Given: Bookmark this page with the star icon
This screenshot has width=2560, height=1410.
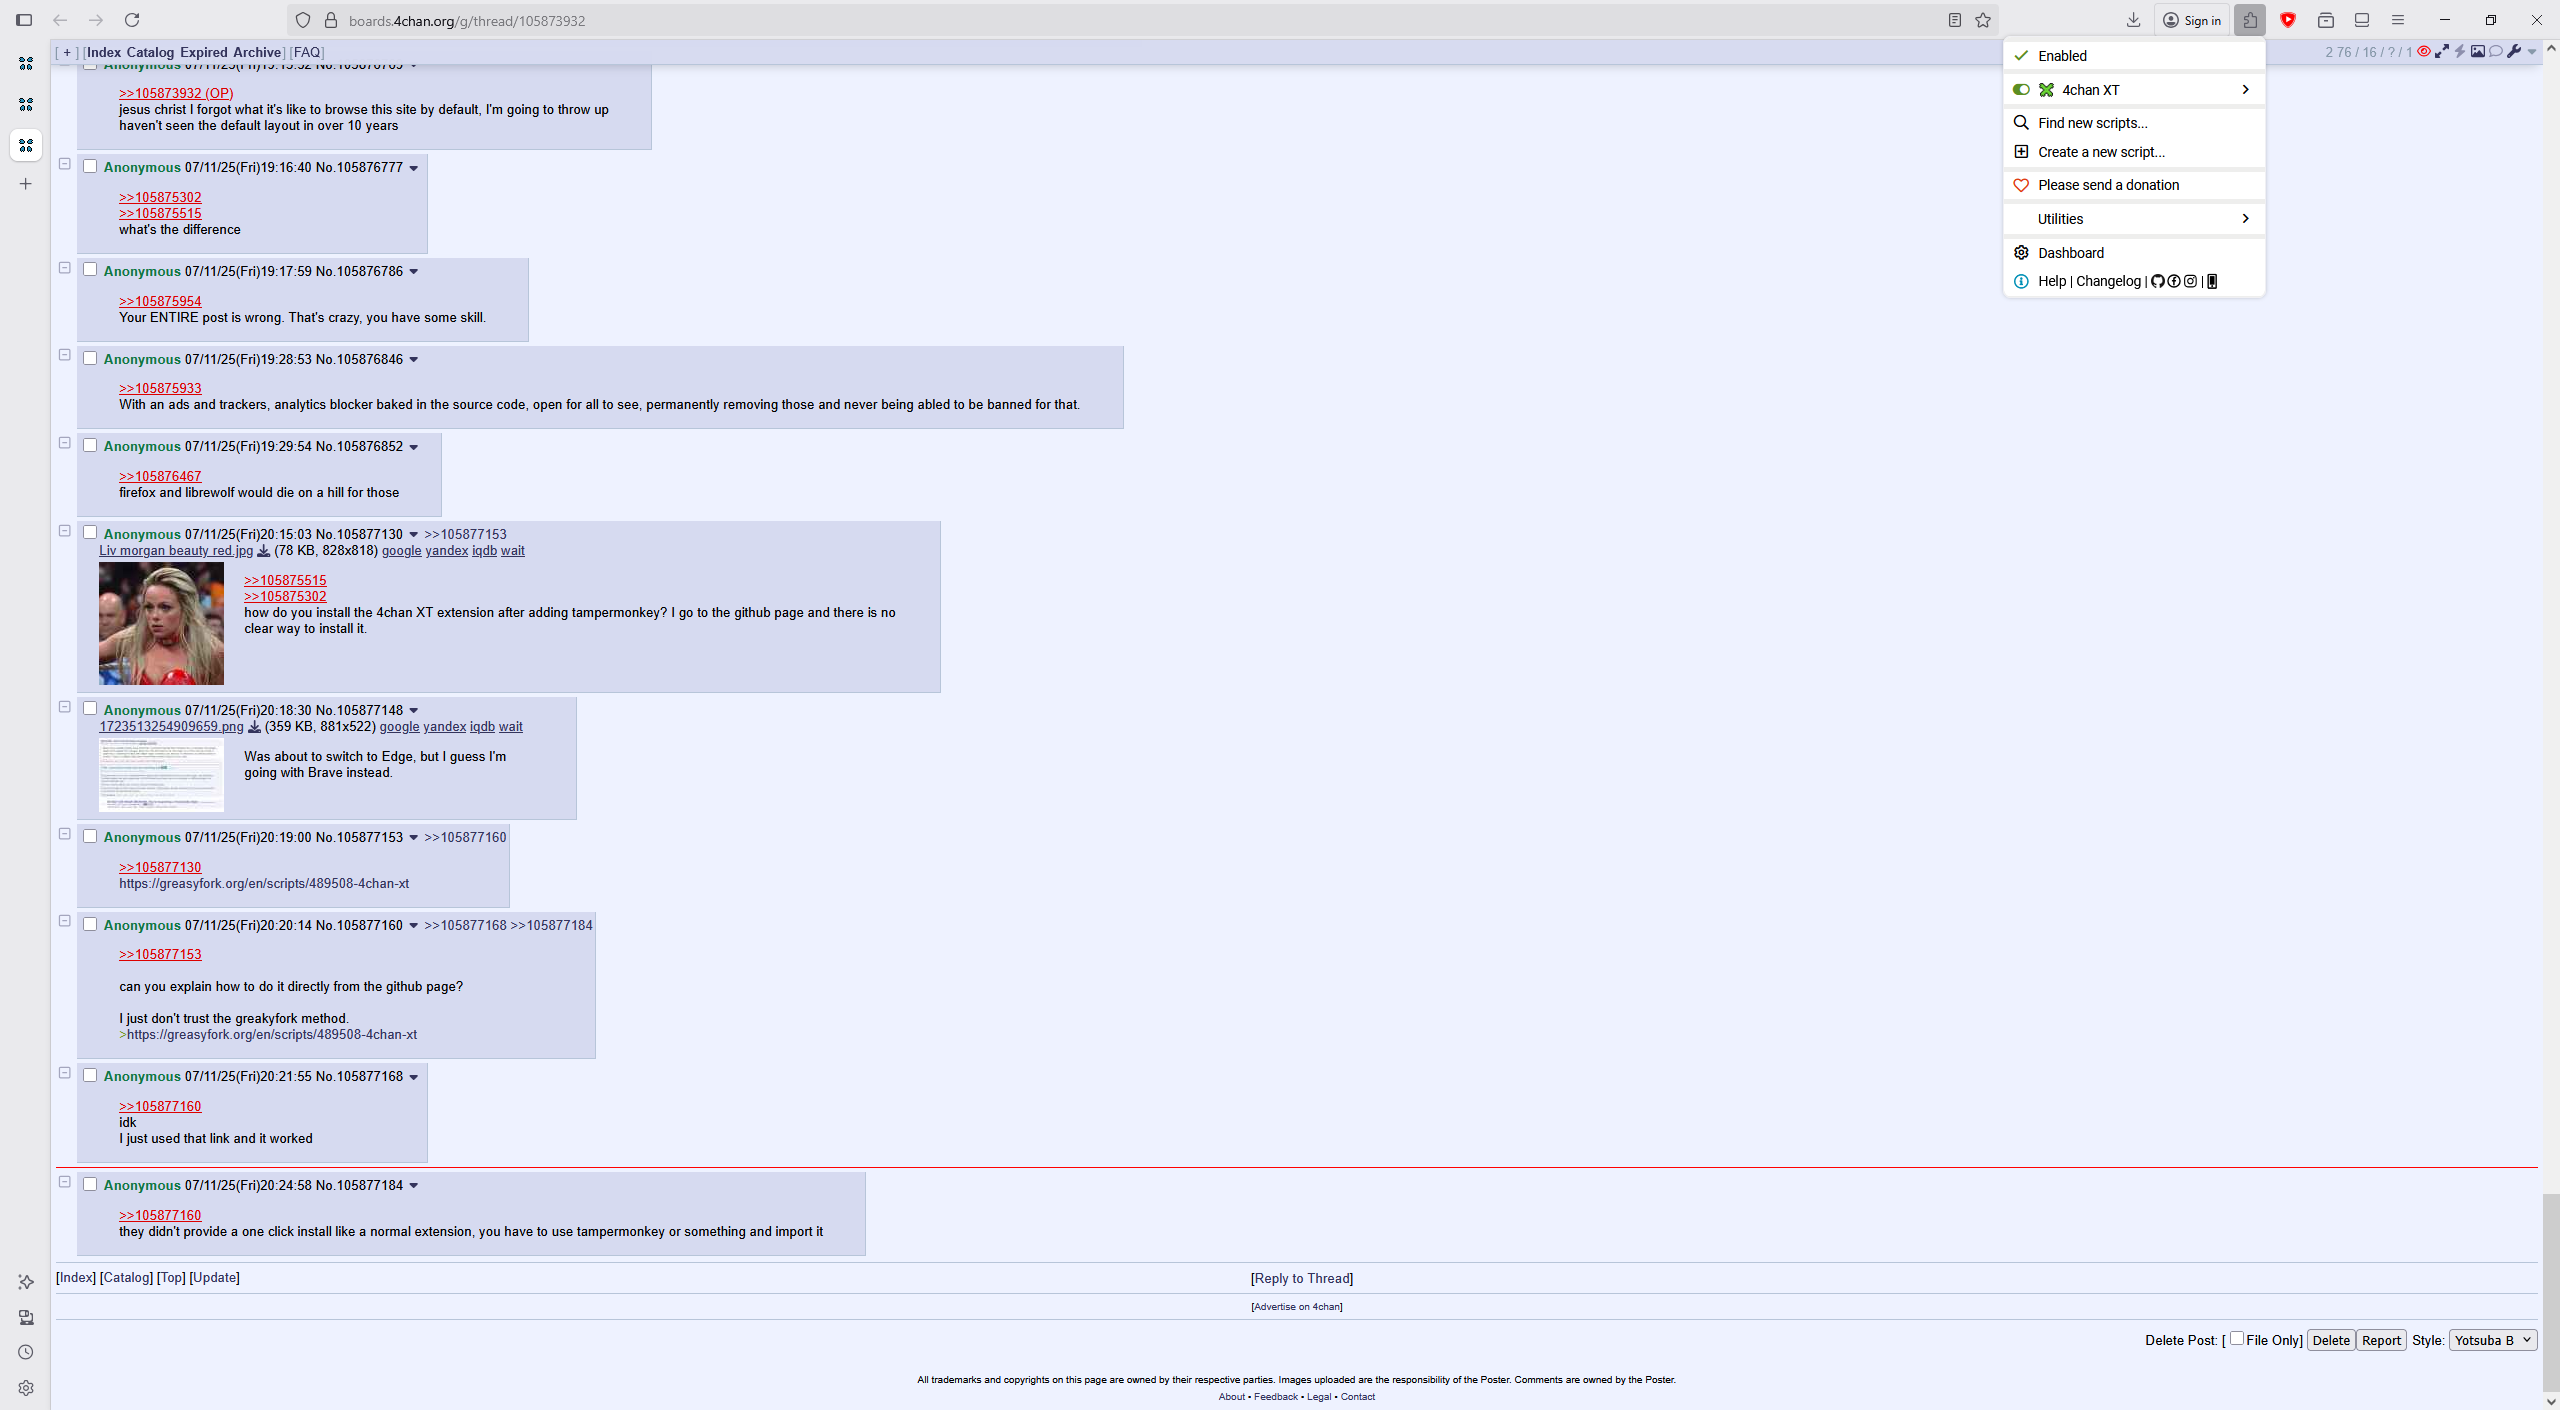Looking at the screenshot, I should pos(1983,20).
